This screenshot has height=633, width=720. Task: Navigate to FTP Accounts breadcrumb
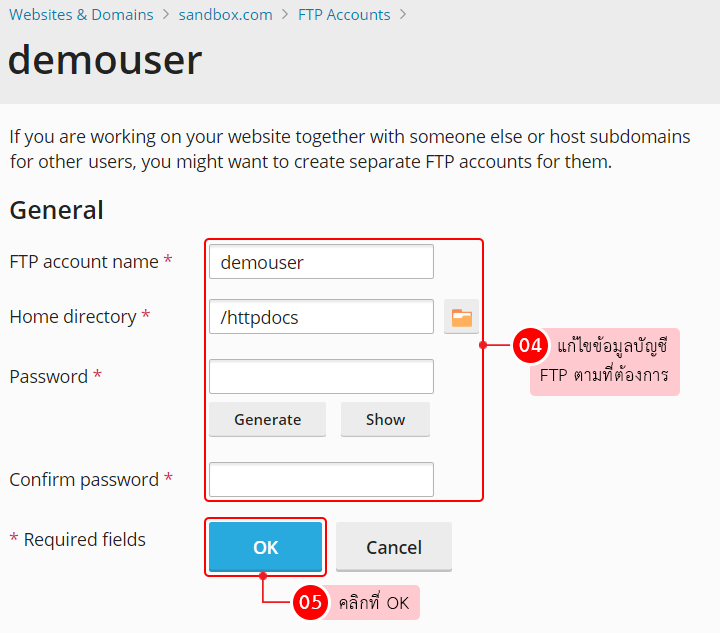(344, 15)
